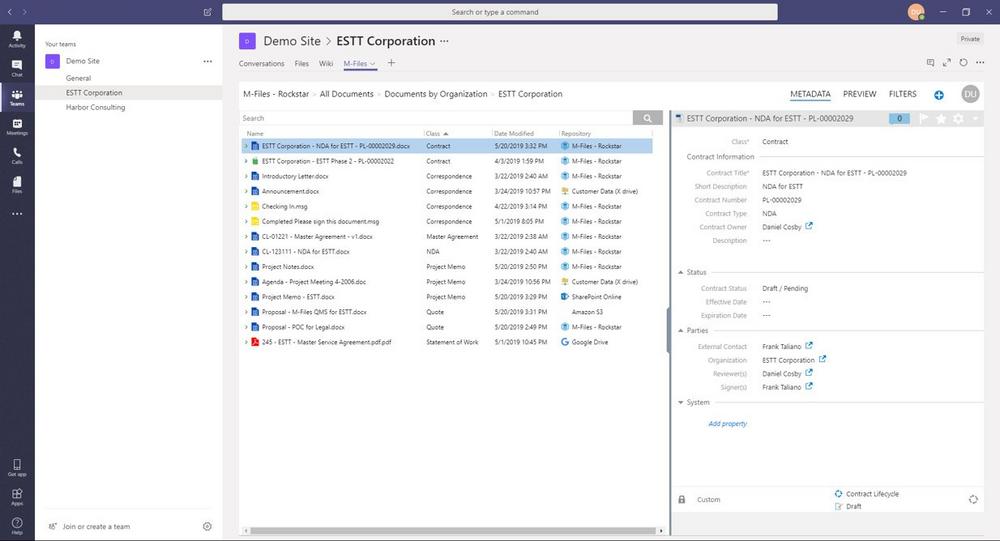Expand the 245 - ESTT Master Service Agreement row
The width and height of the screenshot is (1000, 541).
point(246,342)
